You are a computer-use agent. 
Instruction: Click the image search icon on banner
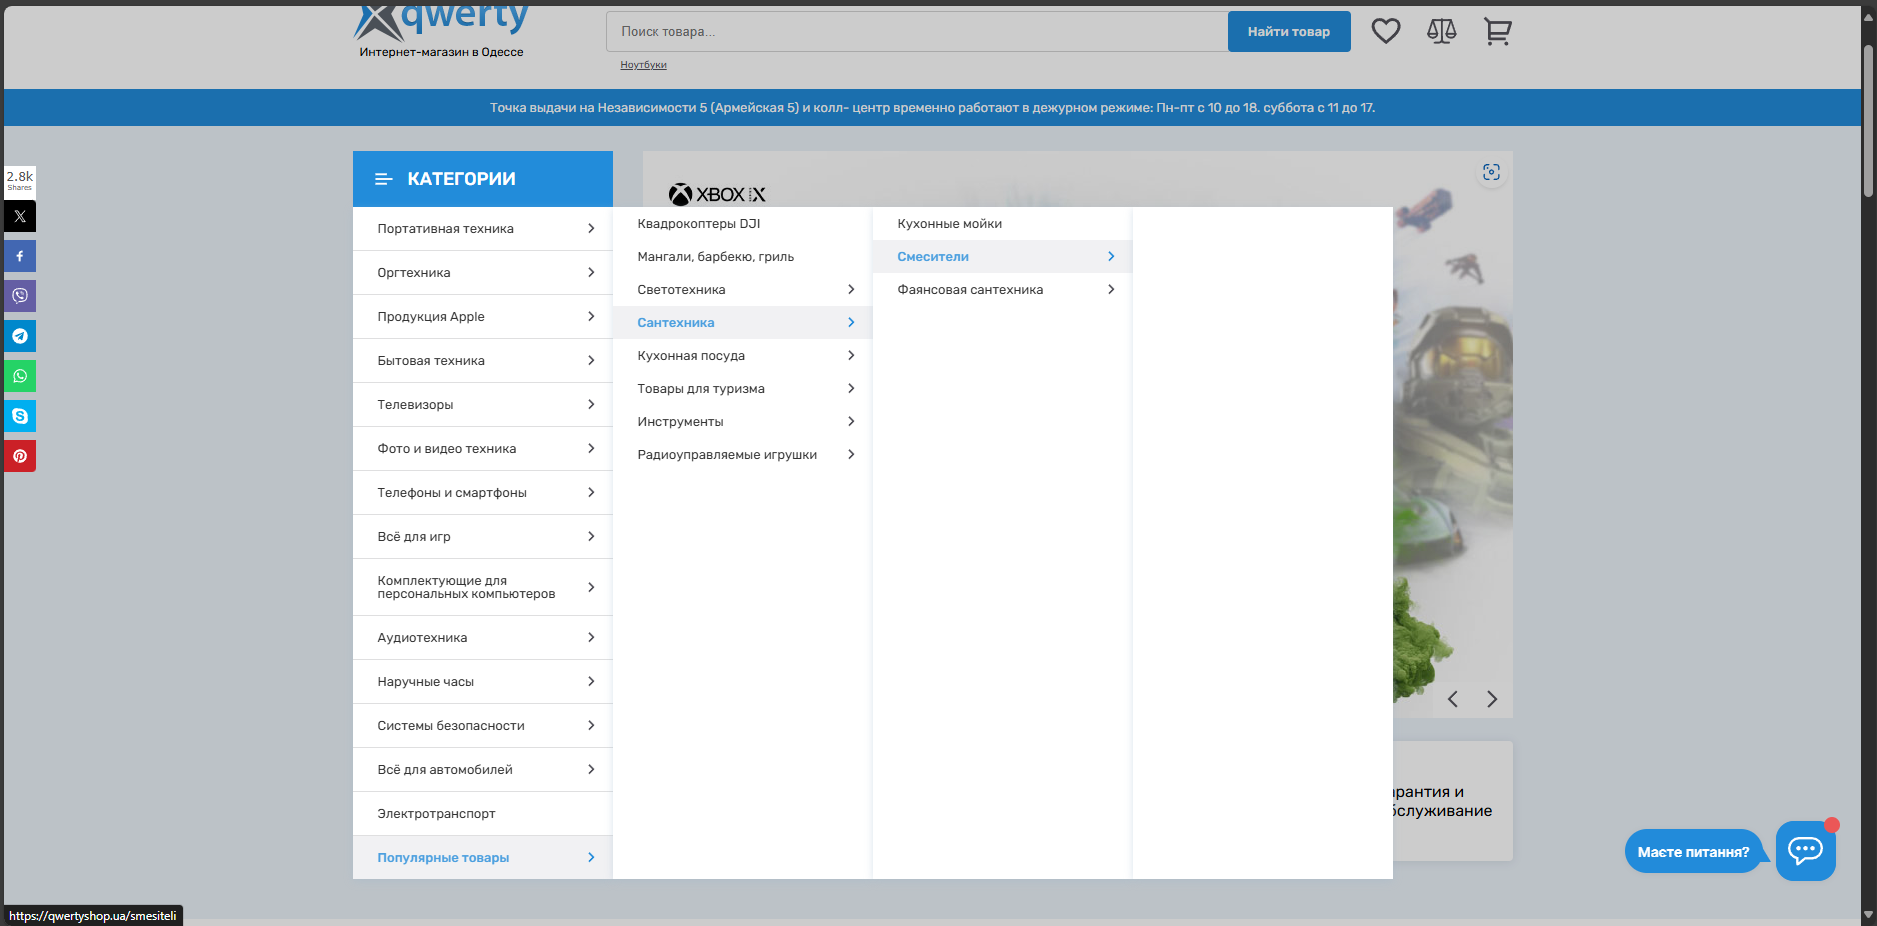pos(1491,173)
